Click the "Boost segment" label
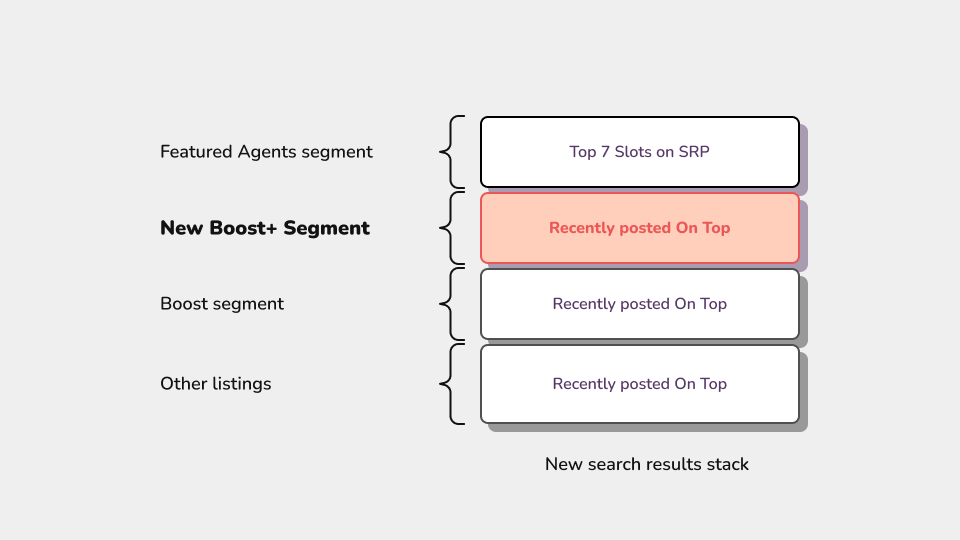 (x=222, y=304)
